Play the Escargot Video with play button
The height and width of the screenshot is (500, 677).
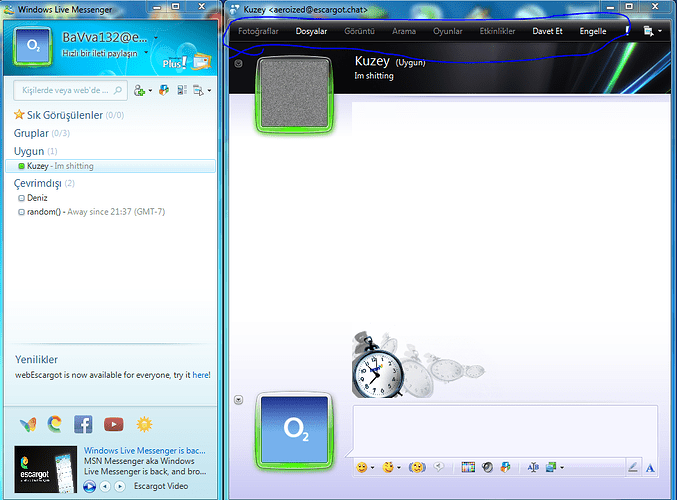click(x=89, y=487)
